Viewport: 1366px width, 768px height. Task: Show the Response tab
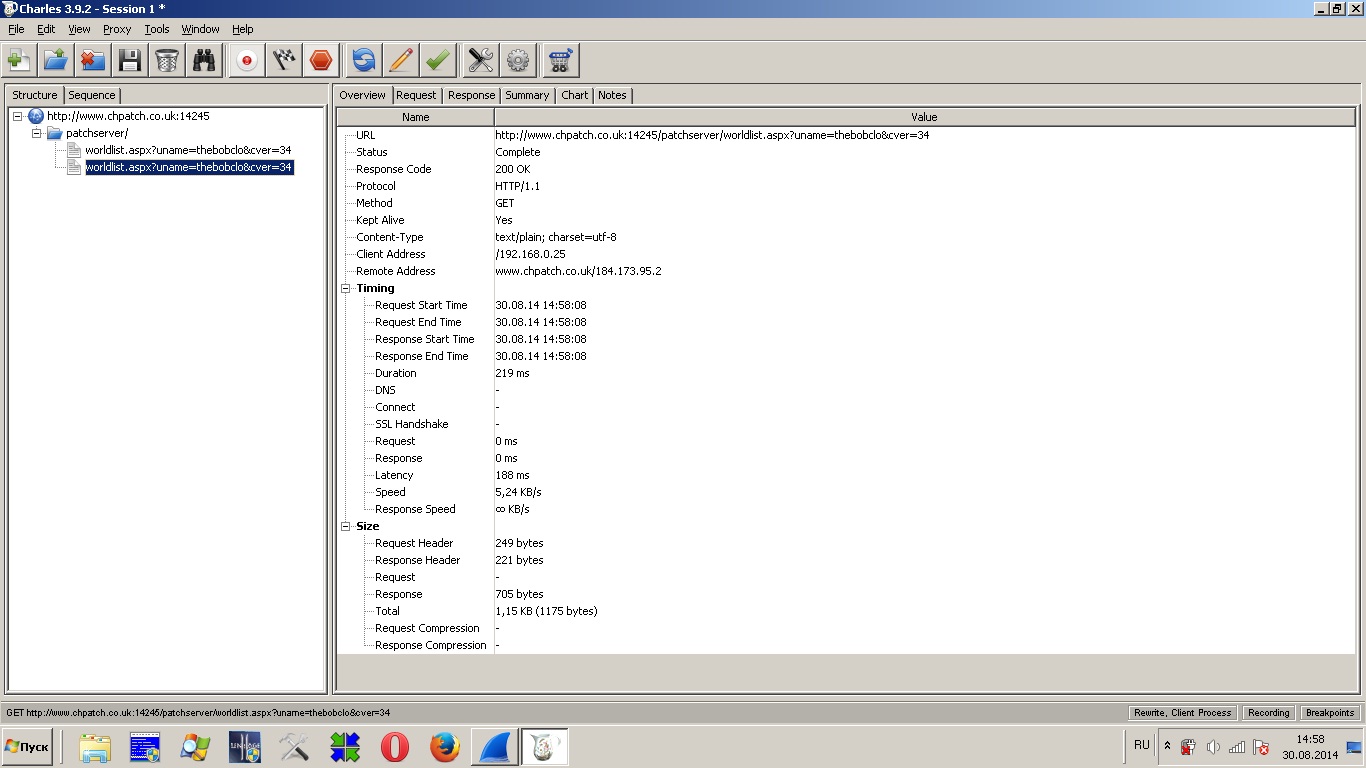click(471, 95)
